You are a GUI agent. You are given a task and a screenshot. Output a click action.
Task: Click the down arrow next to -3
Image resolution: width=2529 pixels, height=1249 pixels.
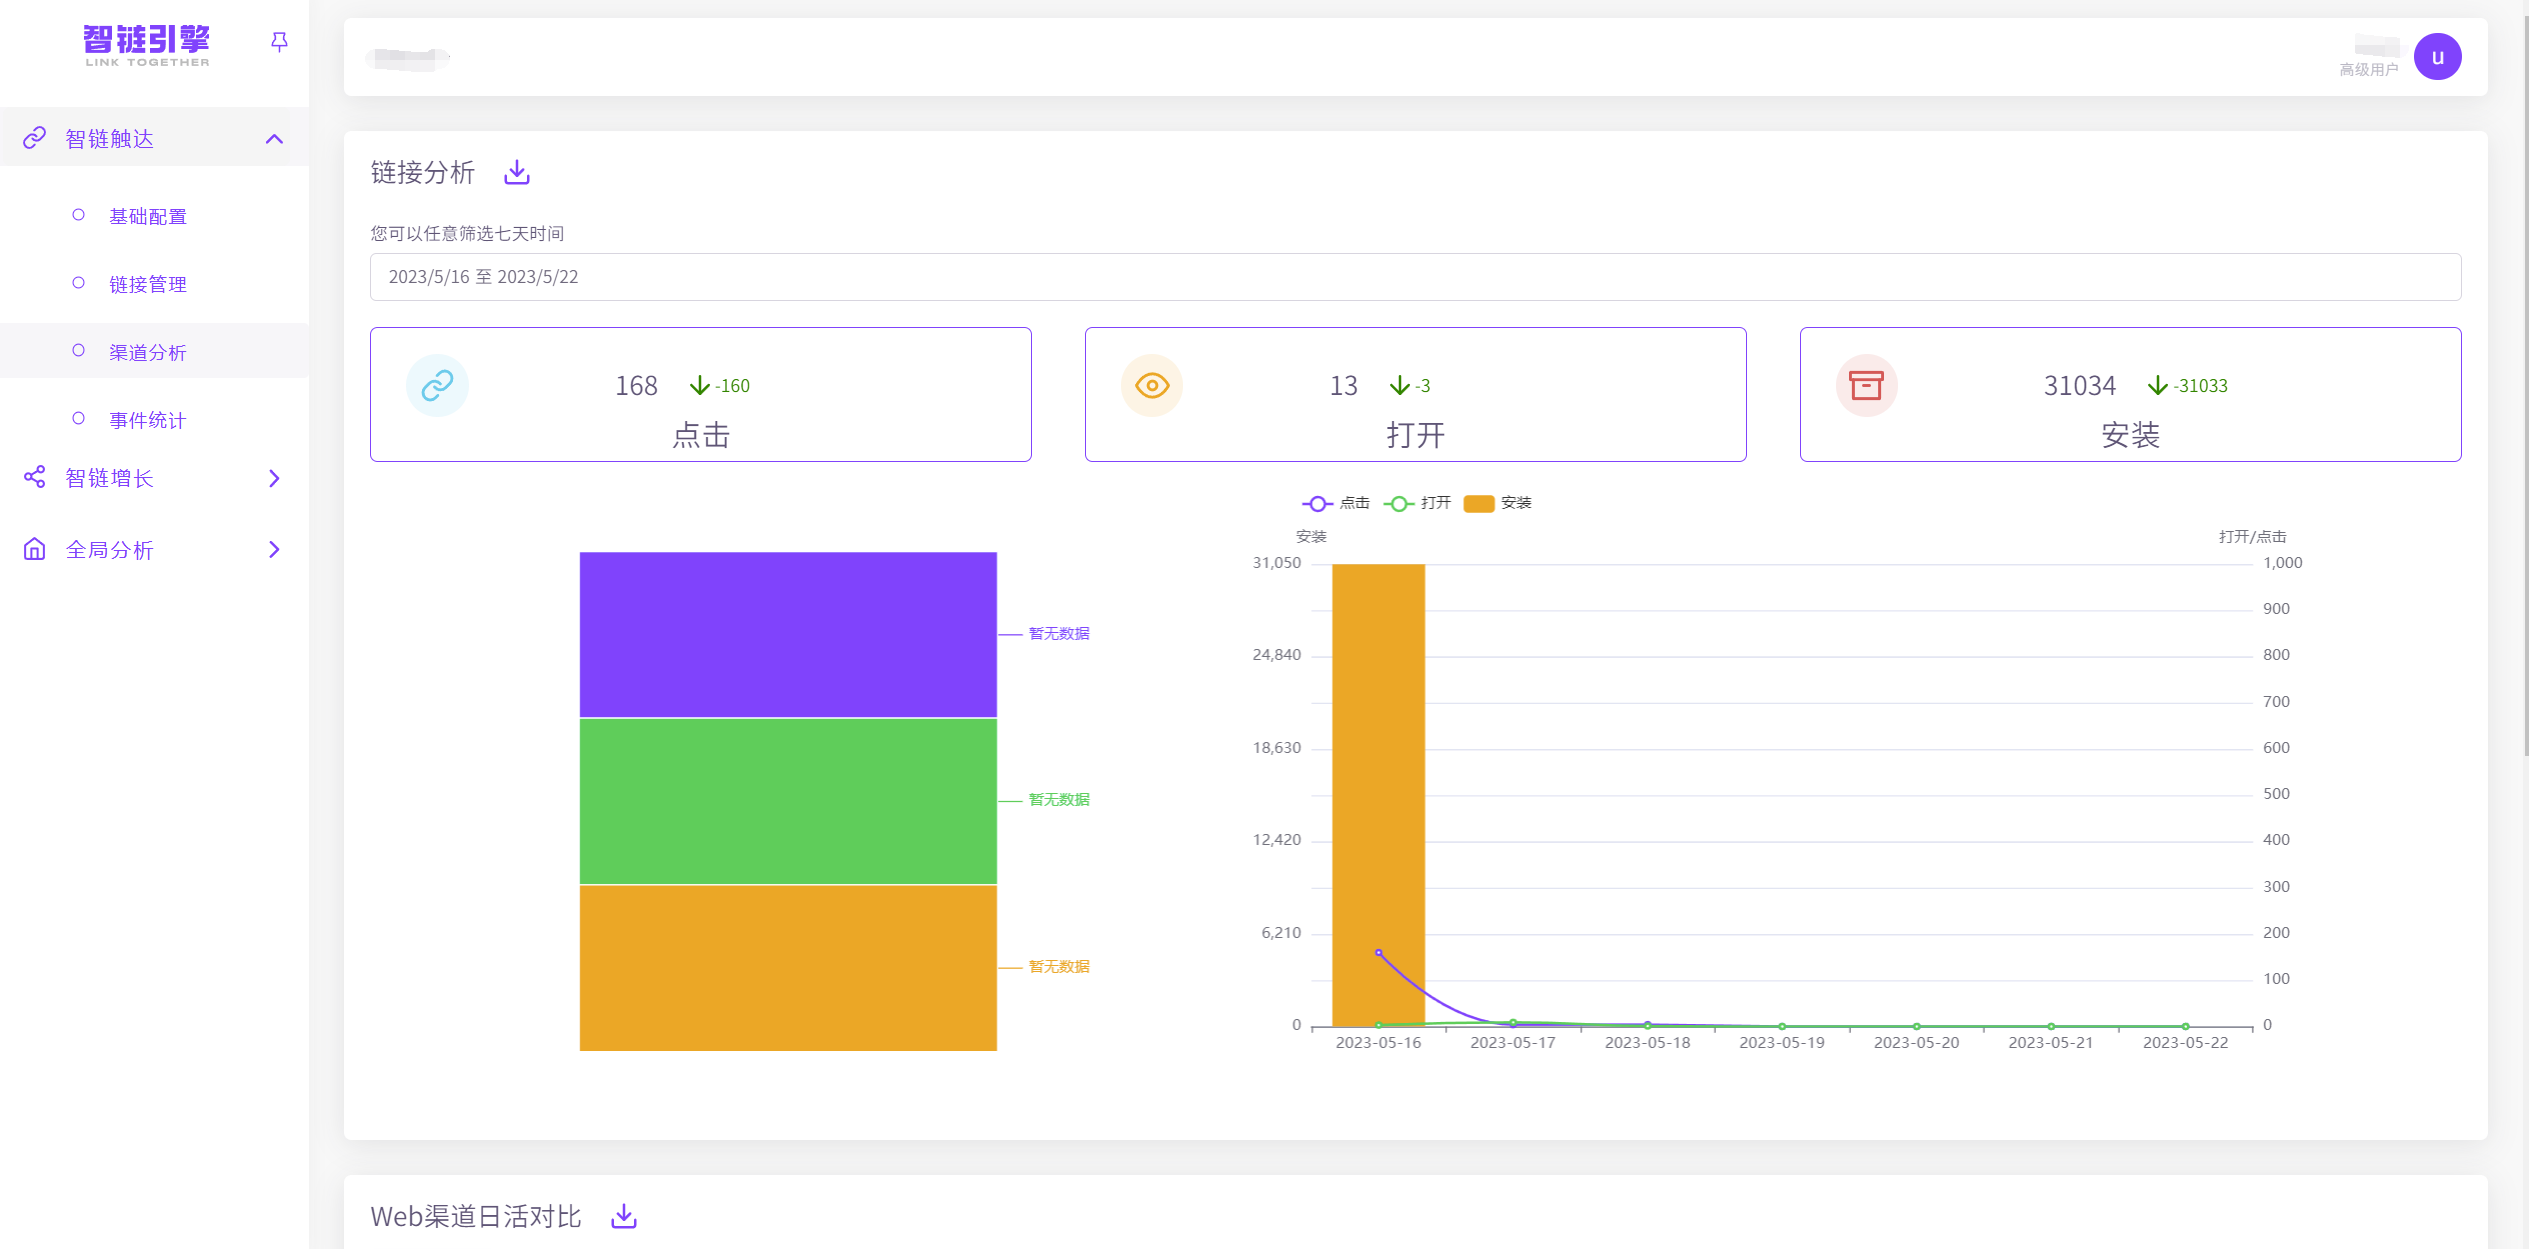click(x=1400, y=386)
